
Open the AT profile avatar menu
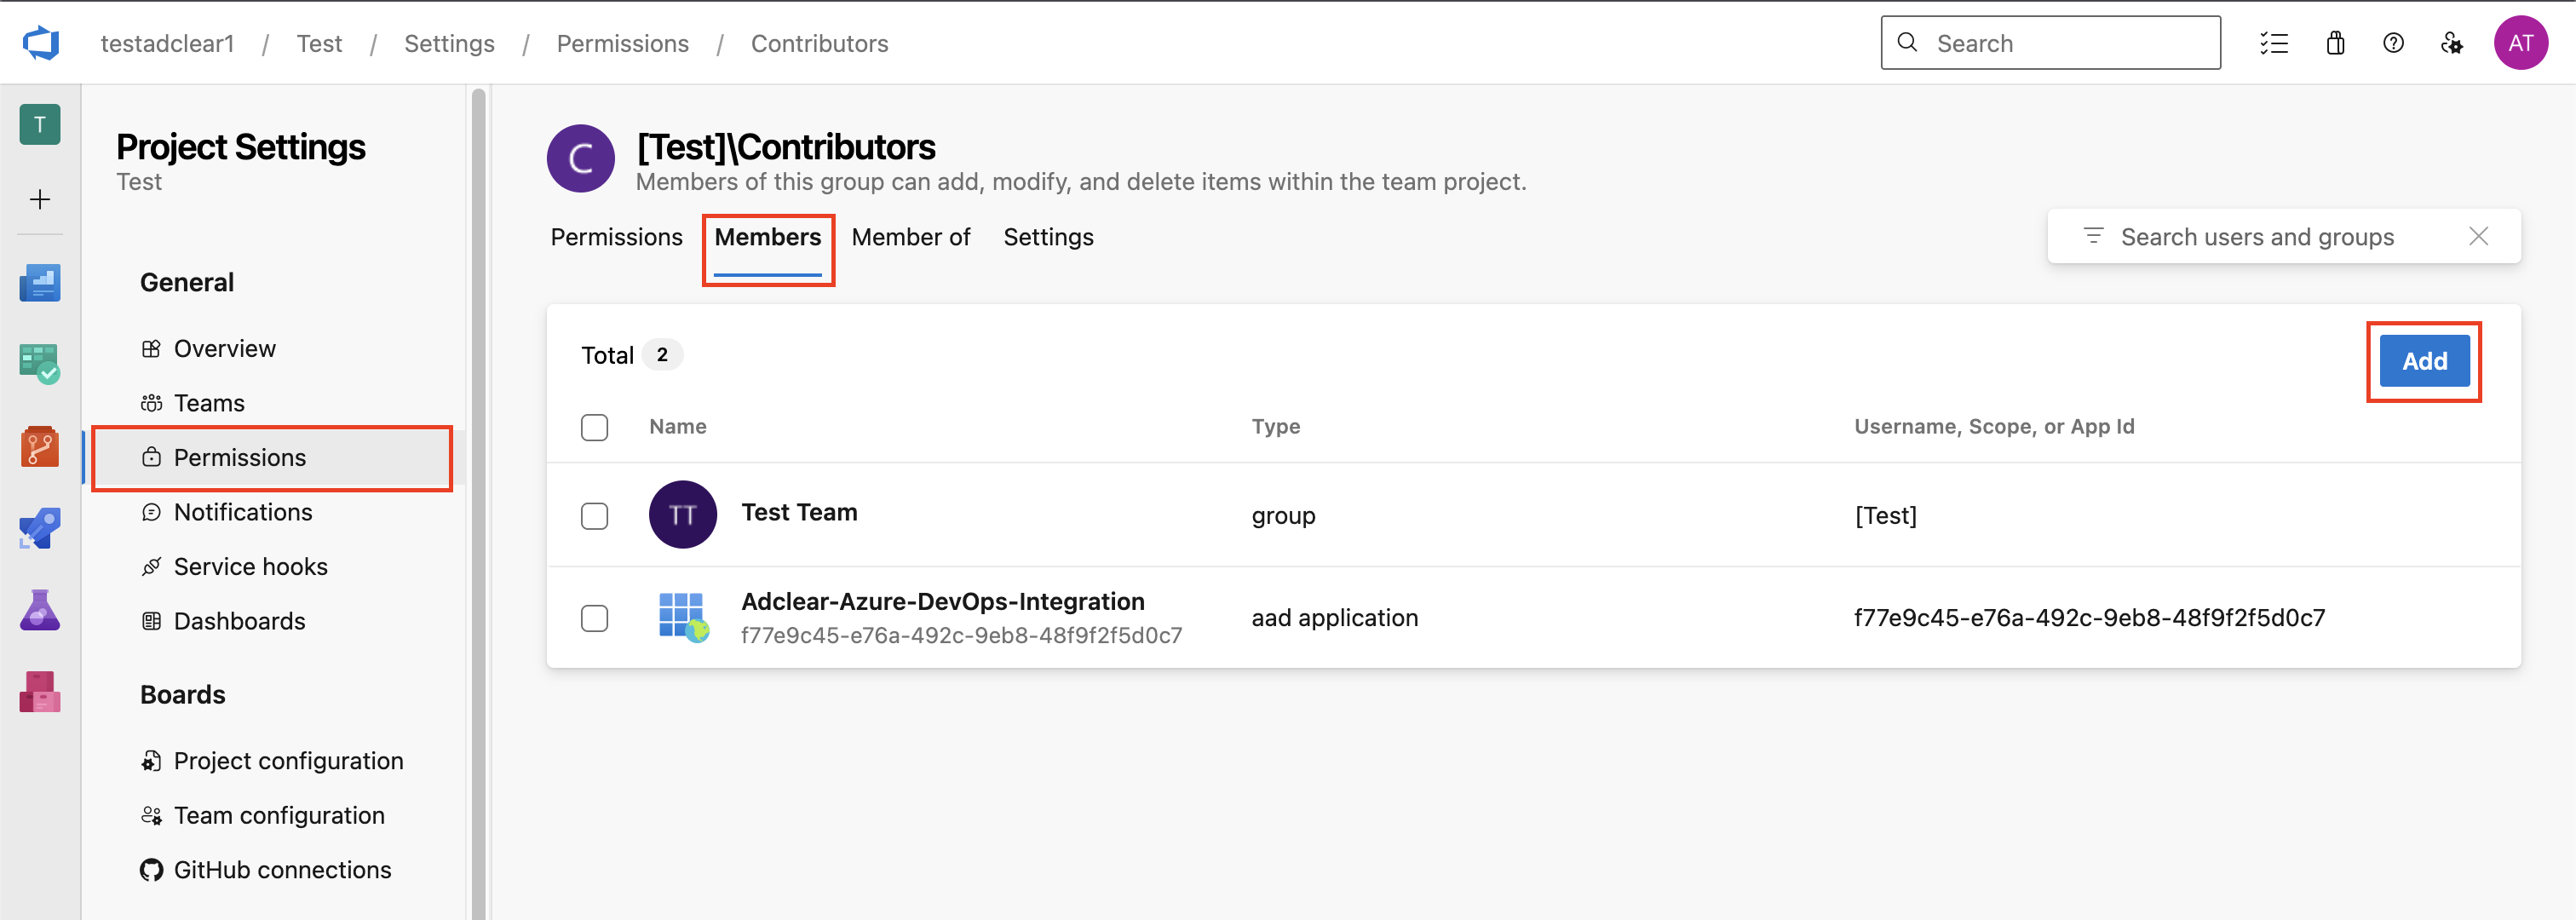2521,42
